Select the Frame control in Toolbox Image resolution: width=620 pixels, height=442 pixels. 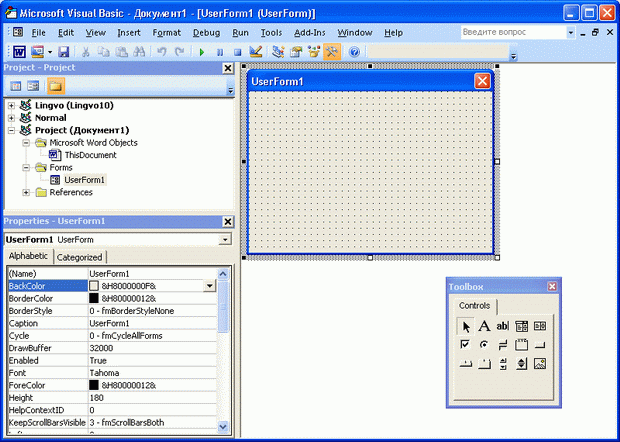[x=522, y=345]
